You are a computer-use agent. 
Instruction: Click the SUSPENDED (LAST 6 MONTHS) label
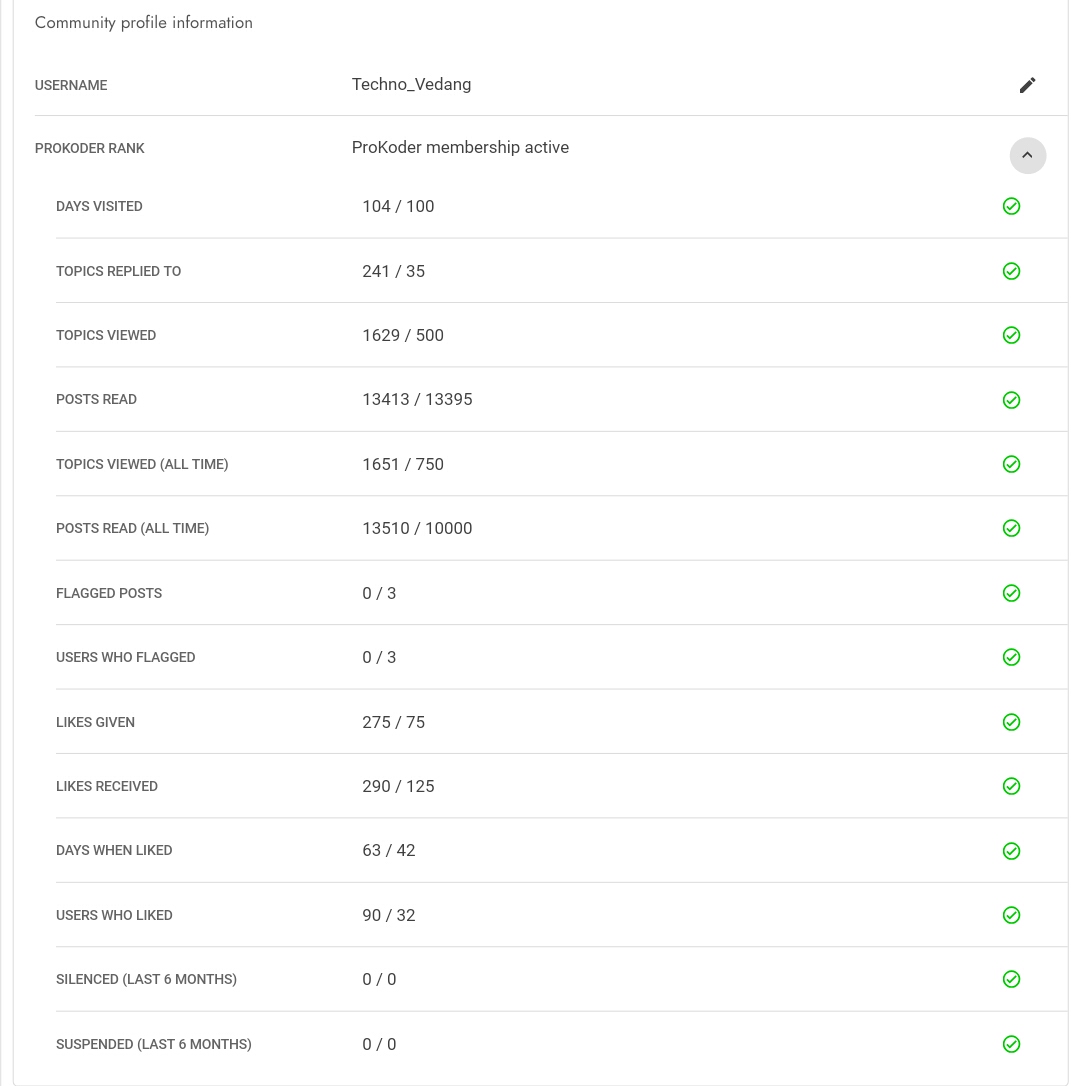[154, 1044]
